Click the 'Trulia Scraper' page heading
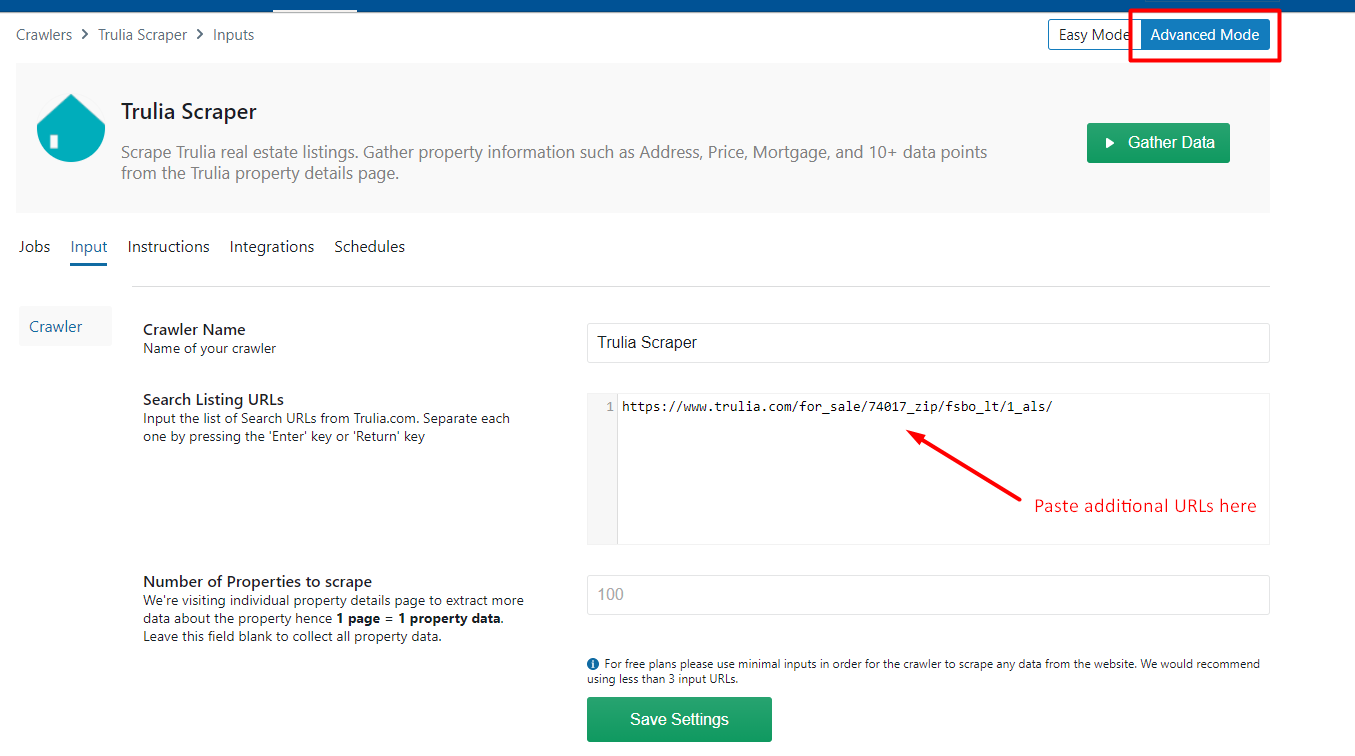1355x756 pixels. click(189, 112)
